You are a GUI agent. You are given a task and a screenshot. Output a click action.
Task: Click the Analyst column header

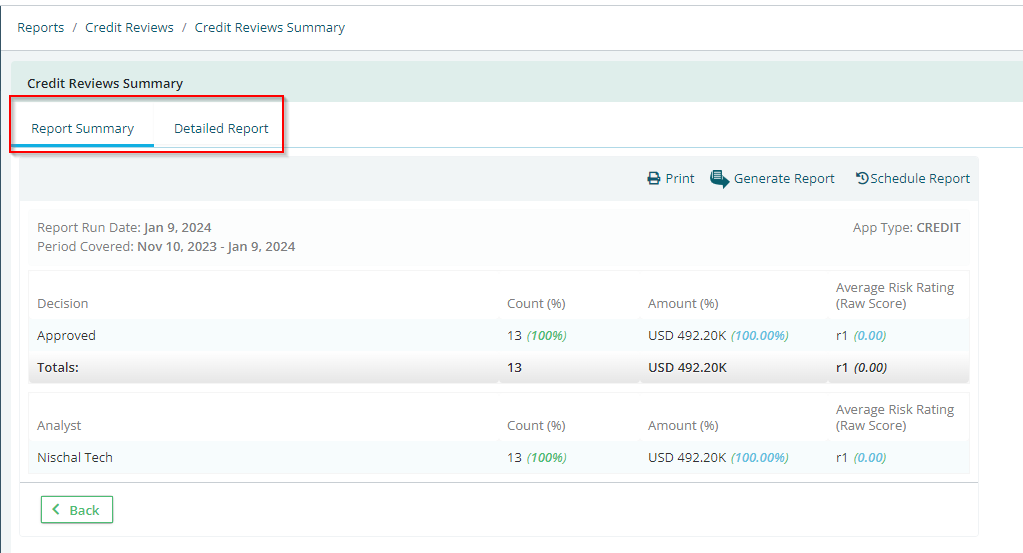(59, 425)
